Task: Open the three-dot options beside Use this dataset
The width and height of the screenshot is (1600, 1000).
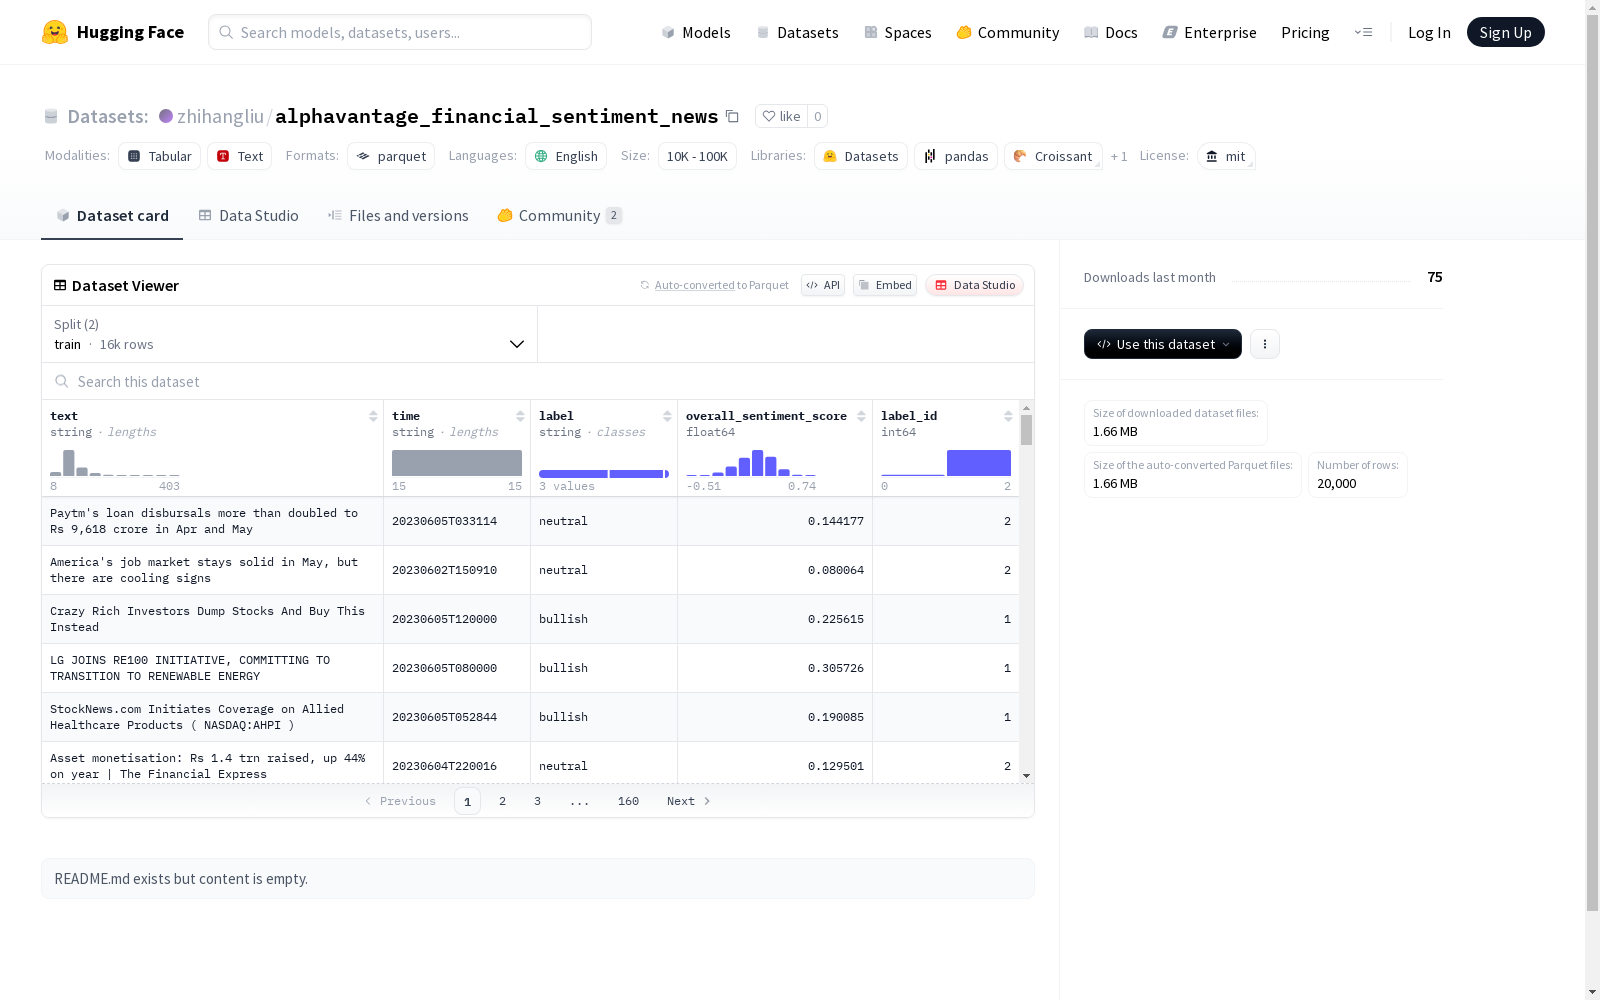Action: [x=1265, y=344]
